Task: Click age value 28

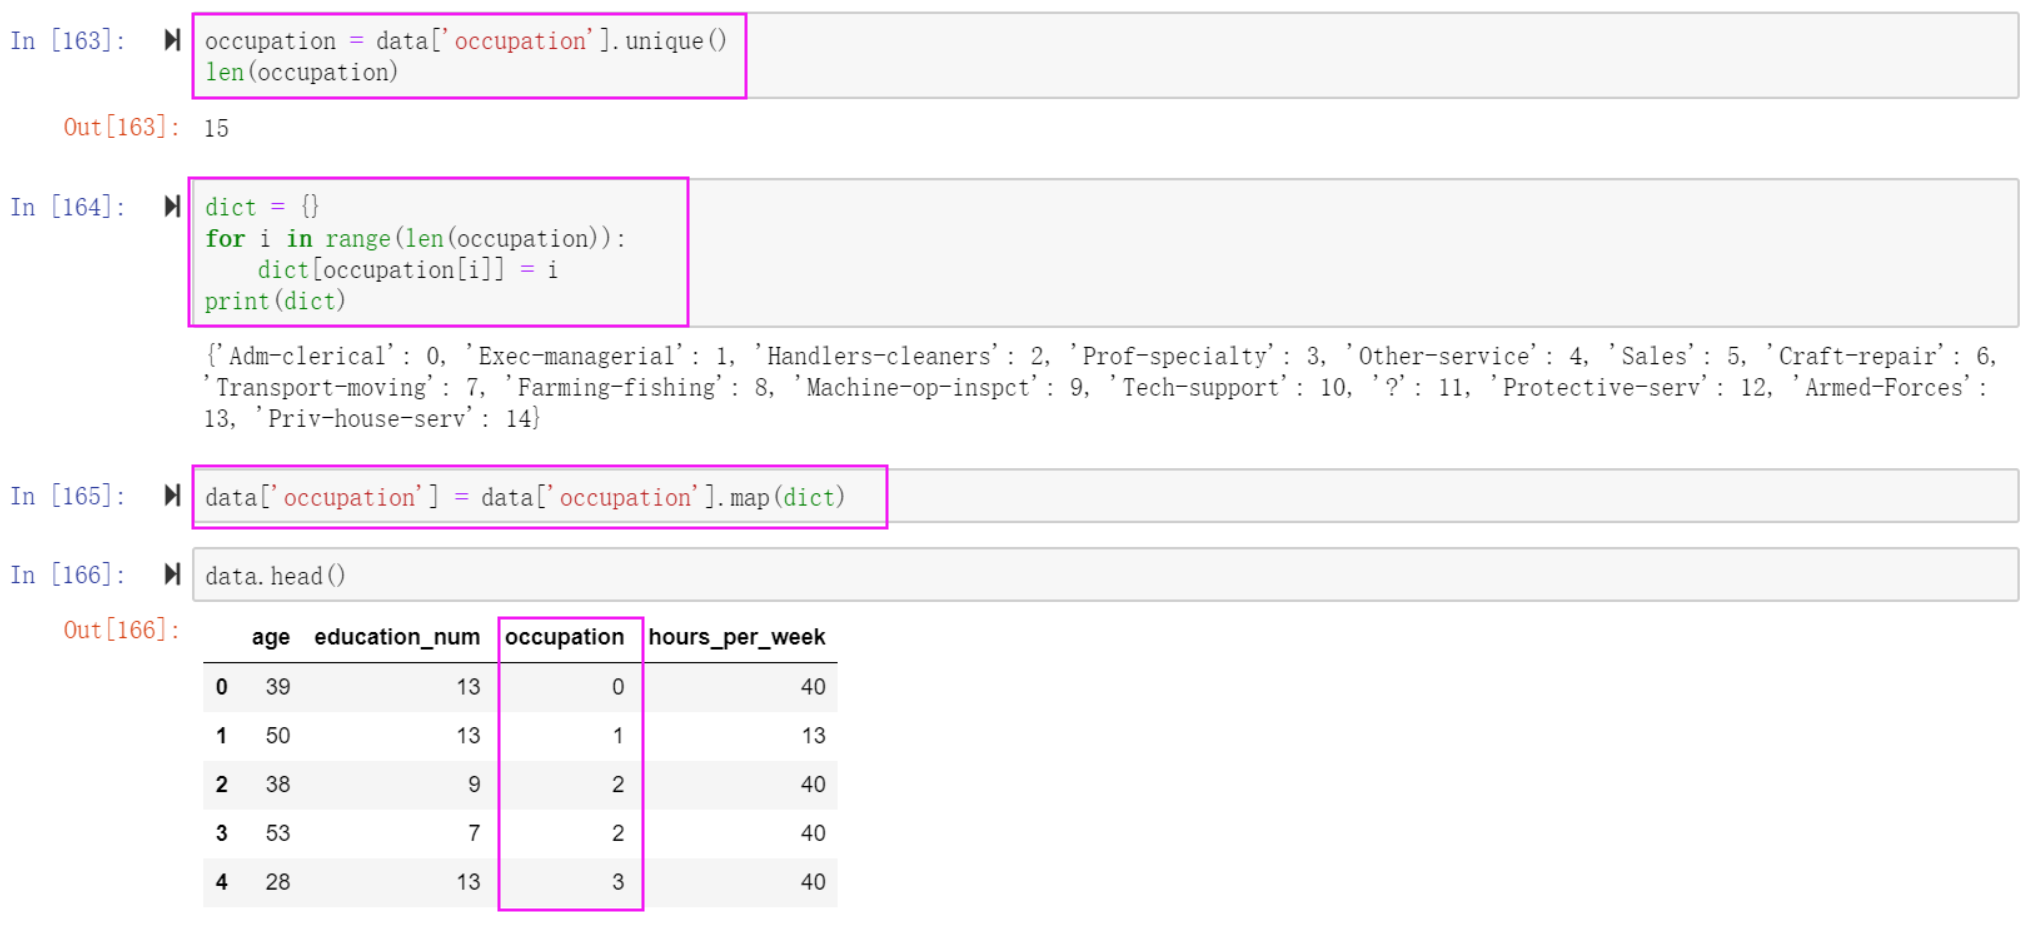Action: click(x=278, y=882)
